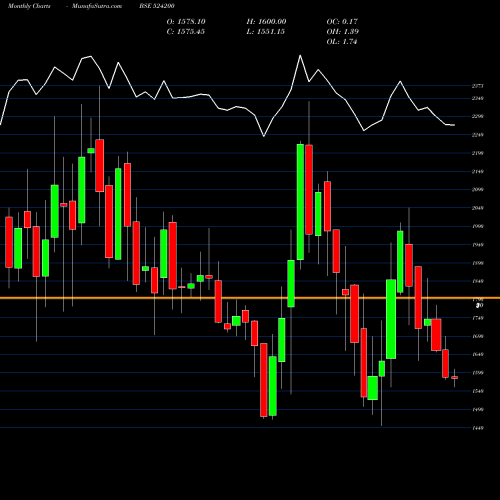Open the MunafaSutra.com label
This screenshot has height=500, width=500.
[x=97, y=6]
